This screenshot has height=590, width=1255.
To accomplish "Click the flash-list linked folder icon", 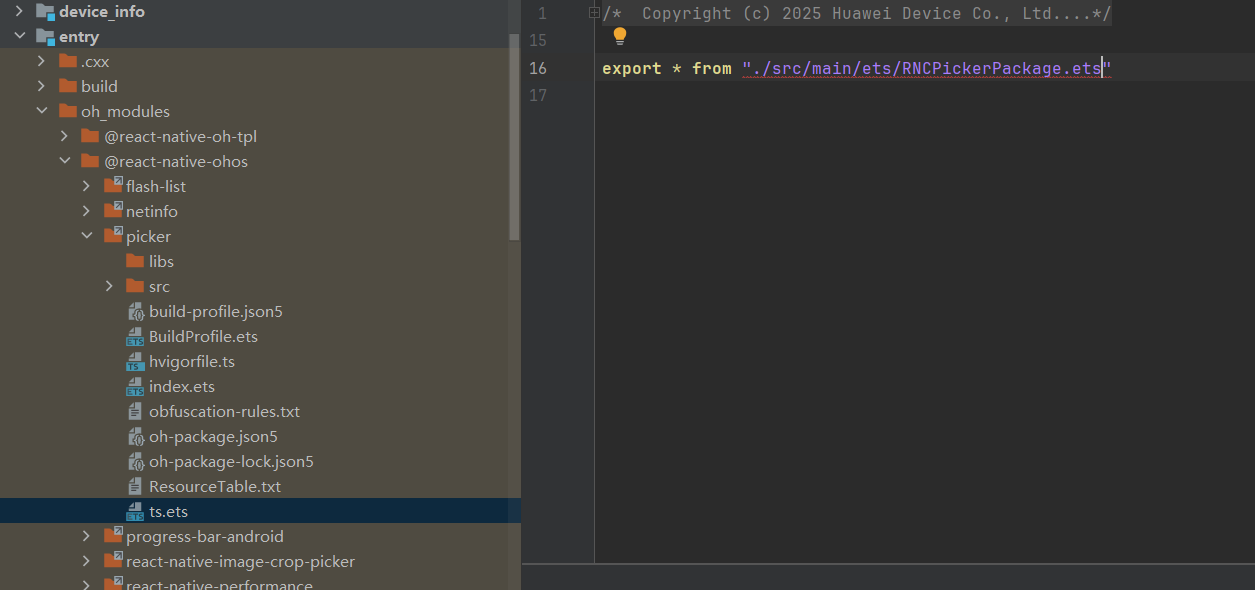I will coord(113,186).
